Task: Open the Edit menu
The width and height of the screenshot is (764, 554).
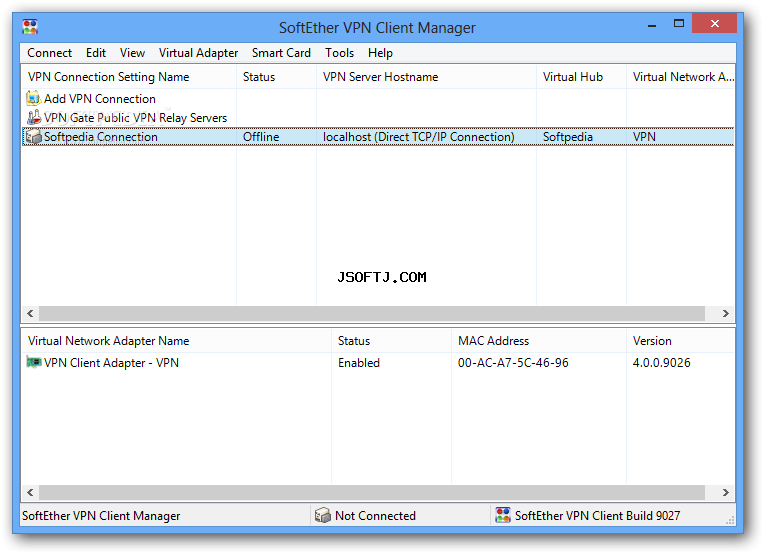Action: 96,53
